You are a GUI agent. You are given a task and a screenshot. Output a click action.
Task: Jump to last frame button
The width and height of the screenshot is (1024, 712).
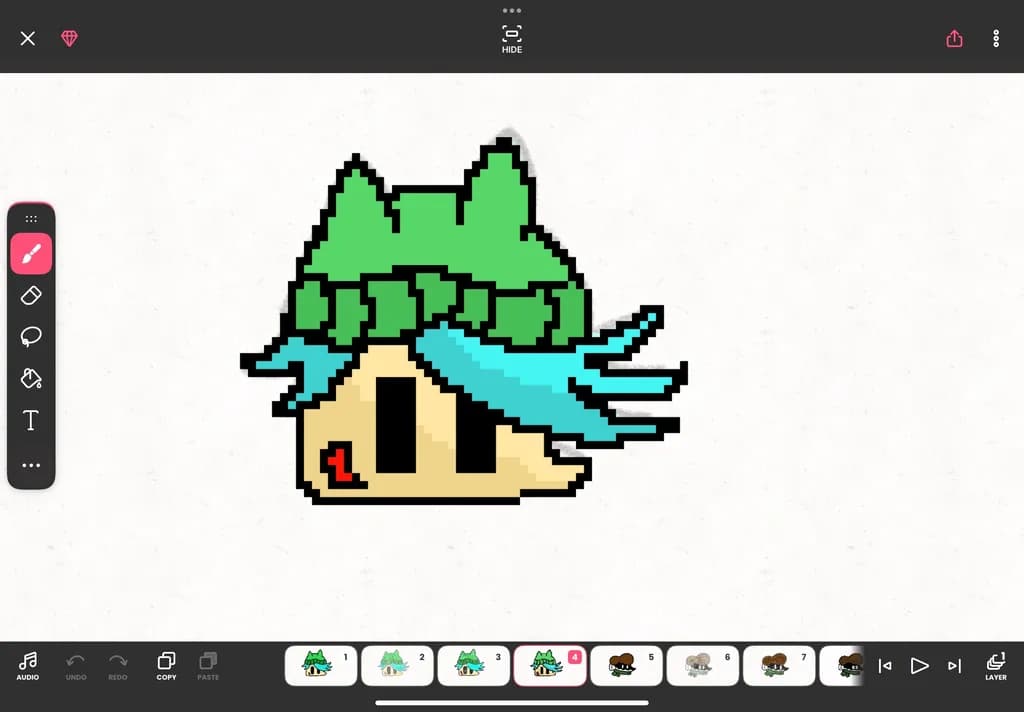[954, 666]
